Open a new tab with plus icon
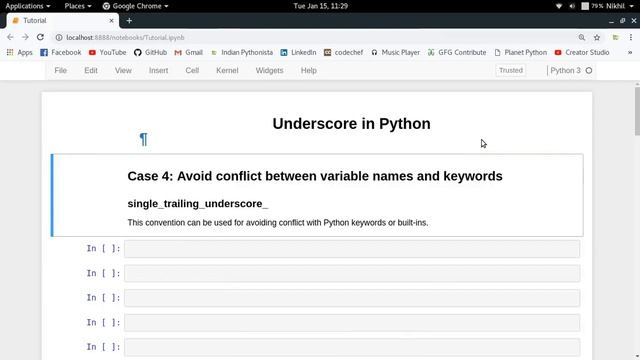The width and height of the screenshot is (640, 360). click(x=129, y=20)
